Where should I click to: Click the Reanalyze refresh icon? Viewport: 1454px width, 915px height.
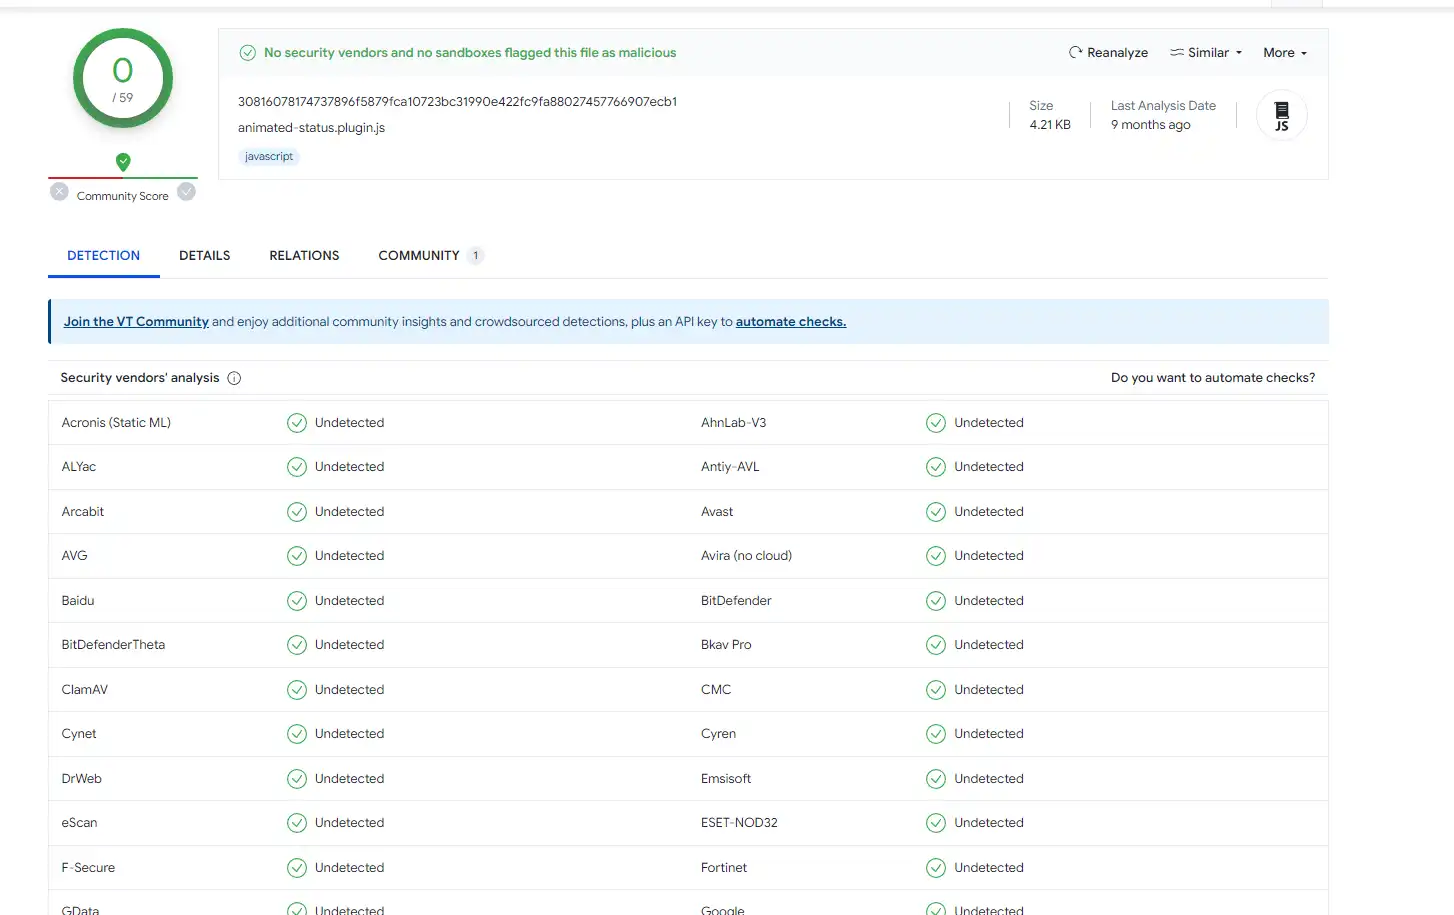1075,52
